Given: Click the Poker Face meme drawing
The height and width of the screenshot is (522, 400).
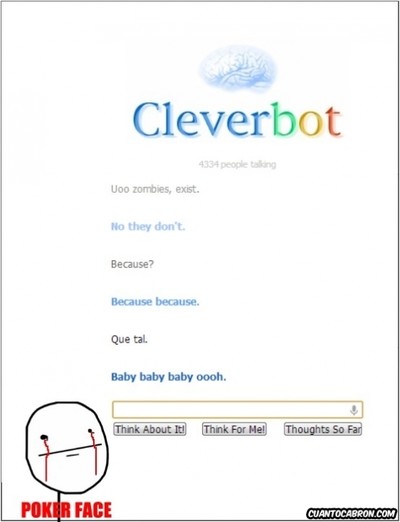Looking at the screenshot, I should point(67,457).
